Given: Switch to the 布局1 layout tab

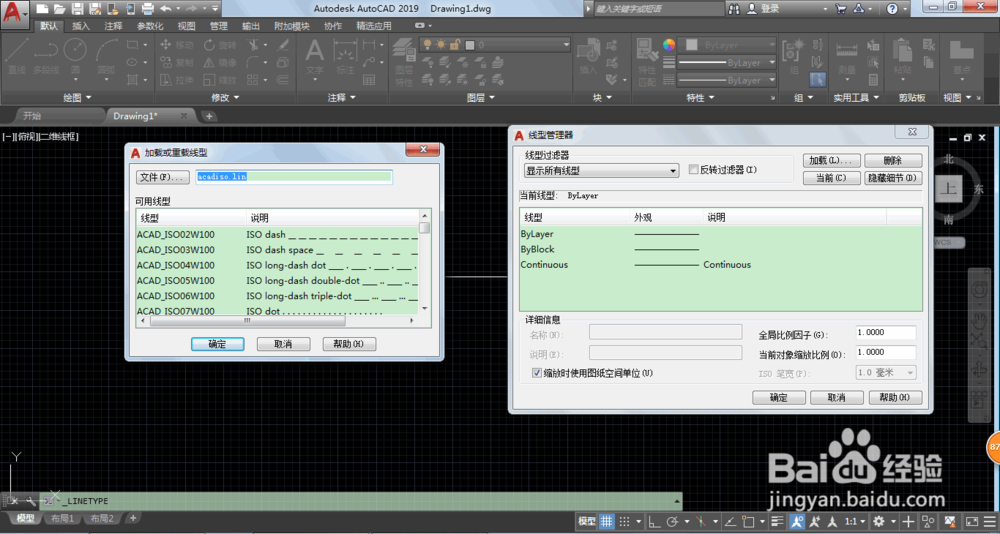Looking at the screenshot, I should (62, 519).
